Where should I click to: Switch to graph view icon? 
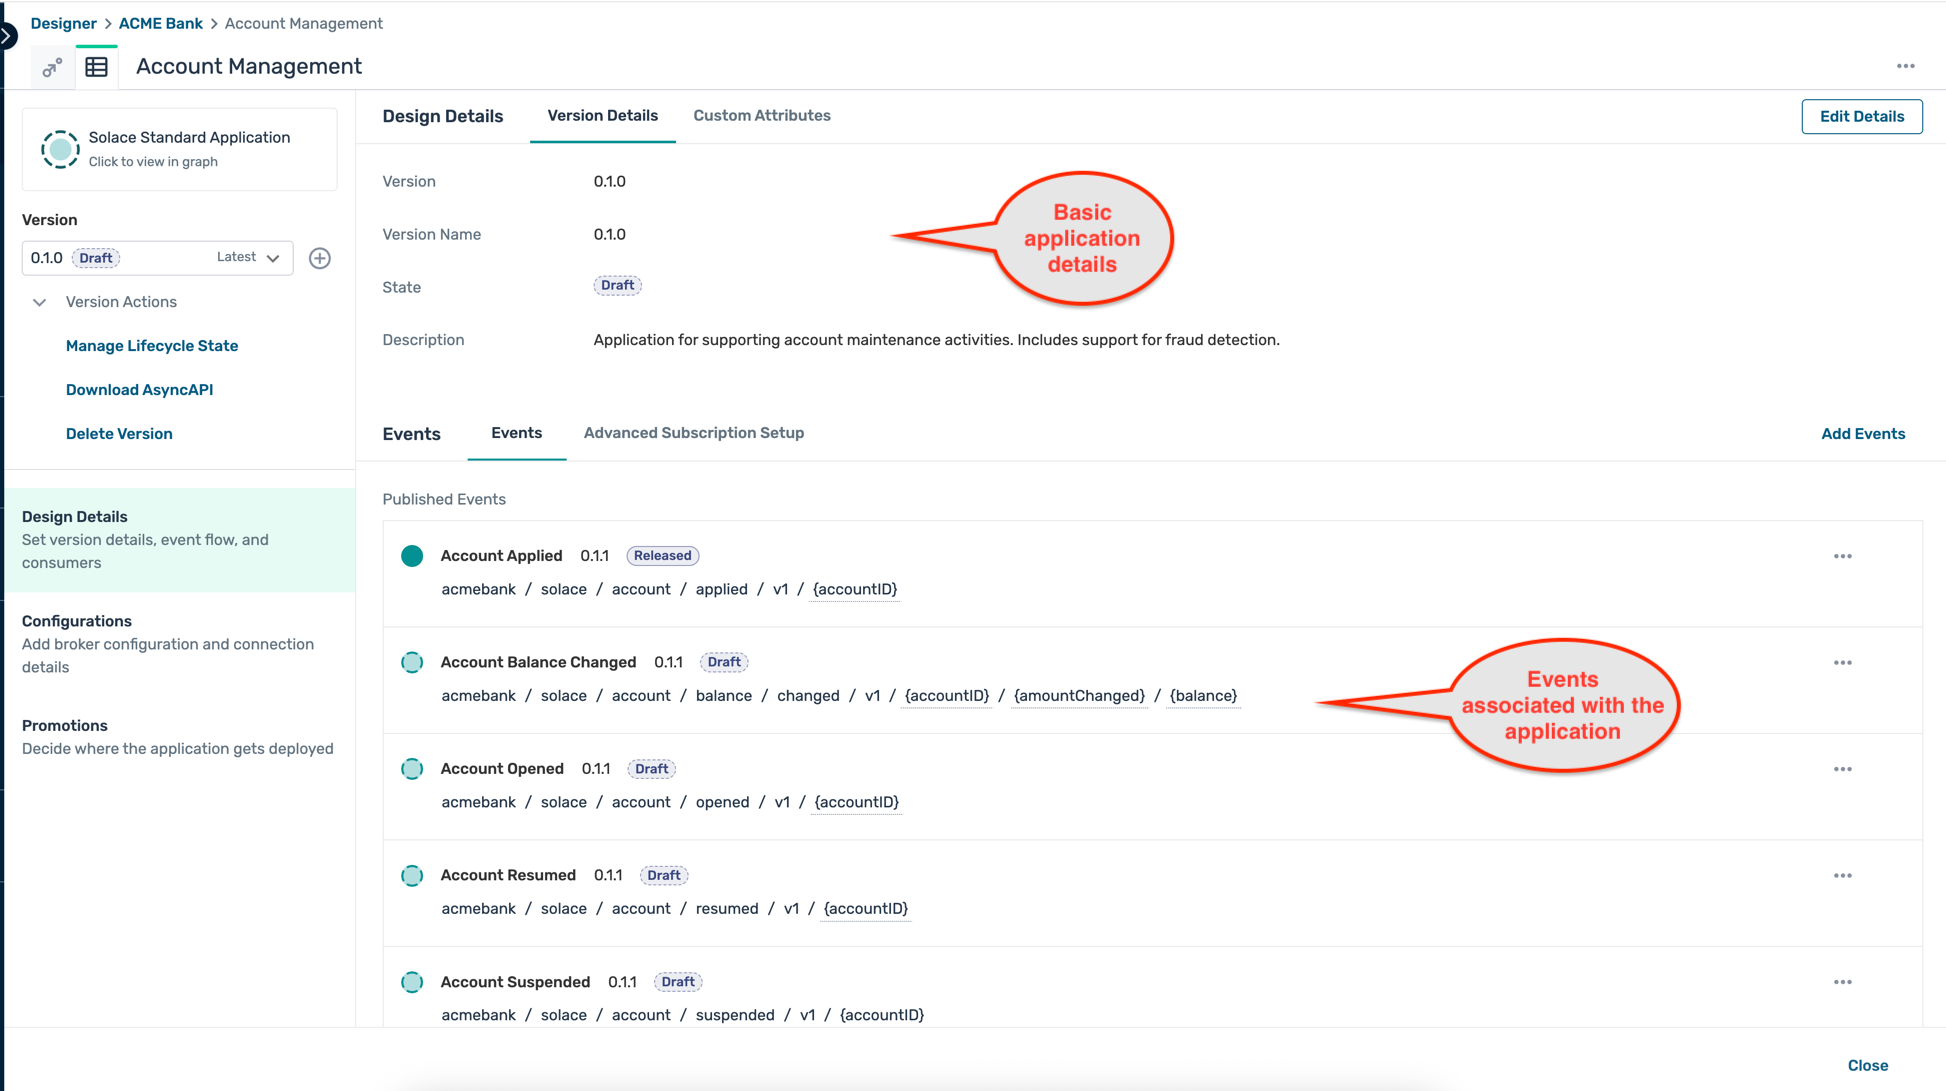(x=52, y=67)
